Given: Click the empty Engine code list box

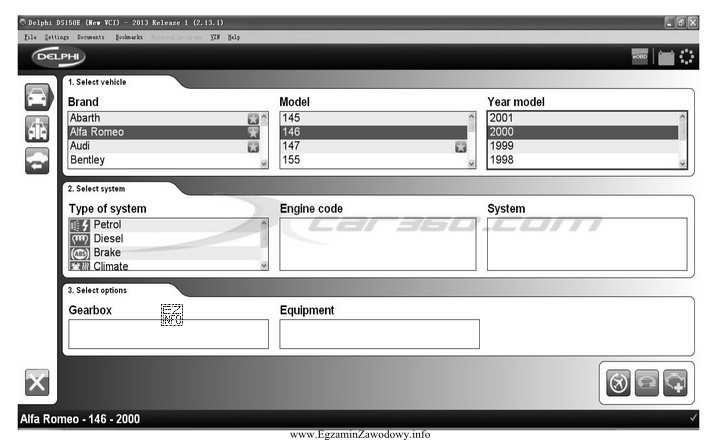Looking at the screenshot, I should [x=378, y=244].
